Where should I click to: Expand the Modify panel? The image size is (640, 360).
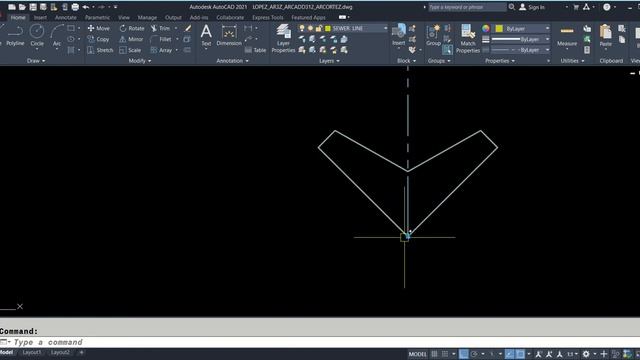coord(140,61)
